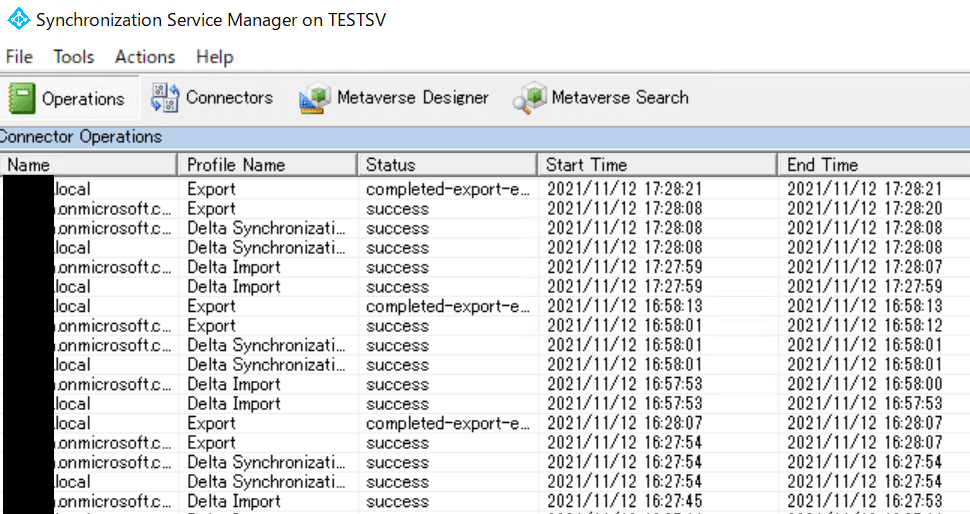Click Operations toolbar label
This screenshot has width=970, height=514.
point(83,99)
